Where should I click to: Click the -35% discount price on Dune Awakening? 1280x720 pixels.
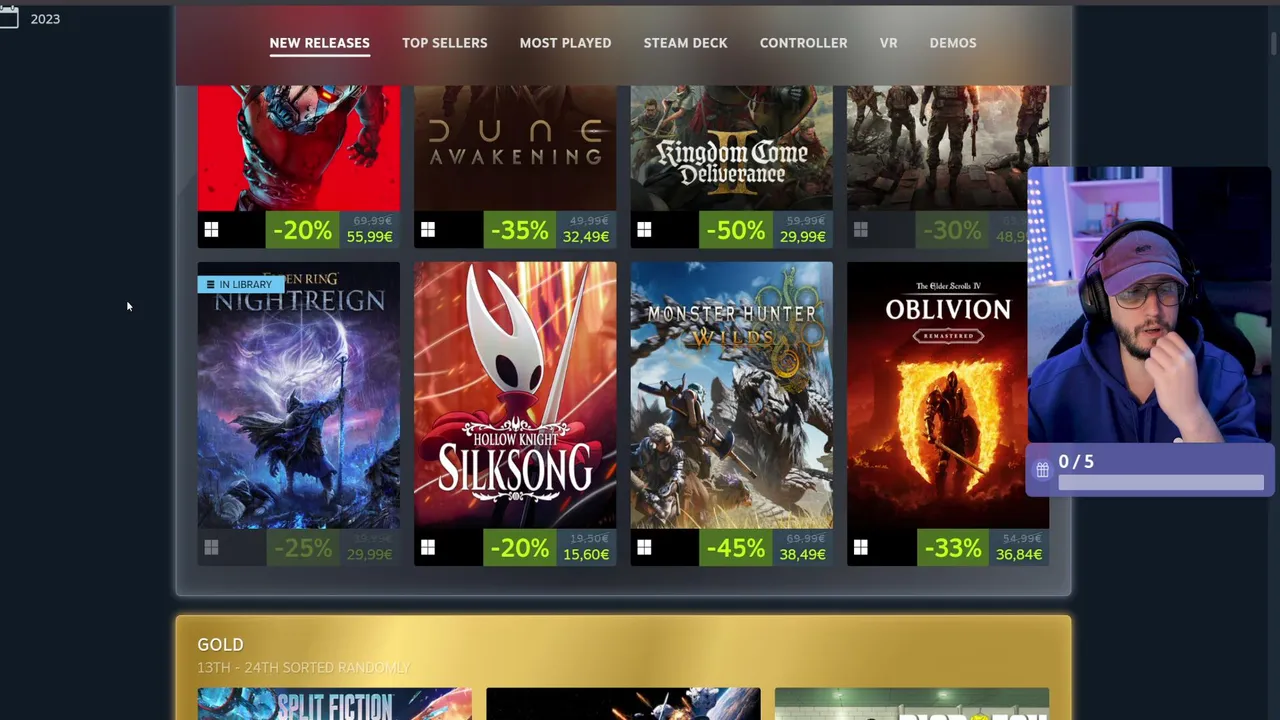click(518, 231)
